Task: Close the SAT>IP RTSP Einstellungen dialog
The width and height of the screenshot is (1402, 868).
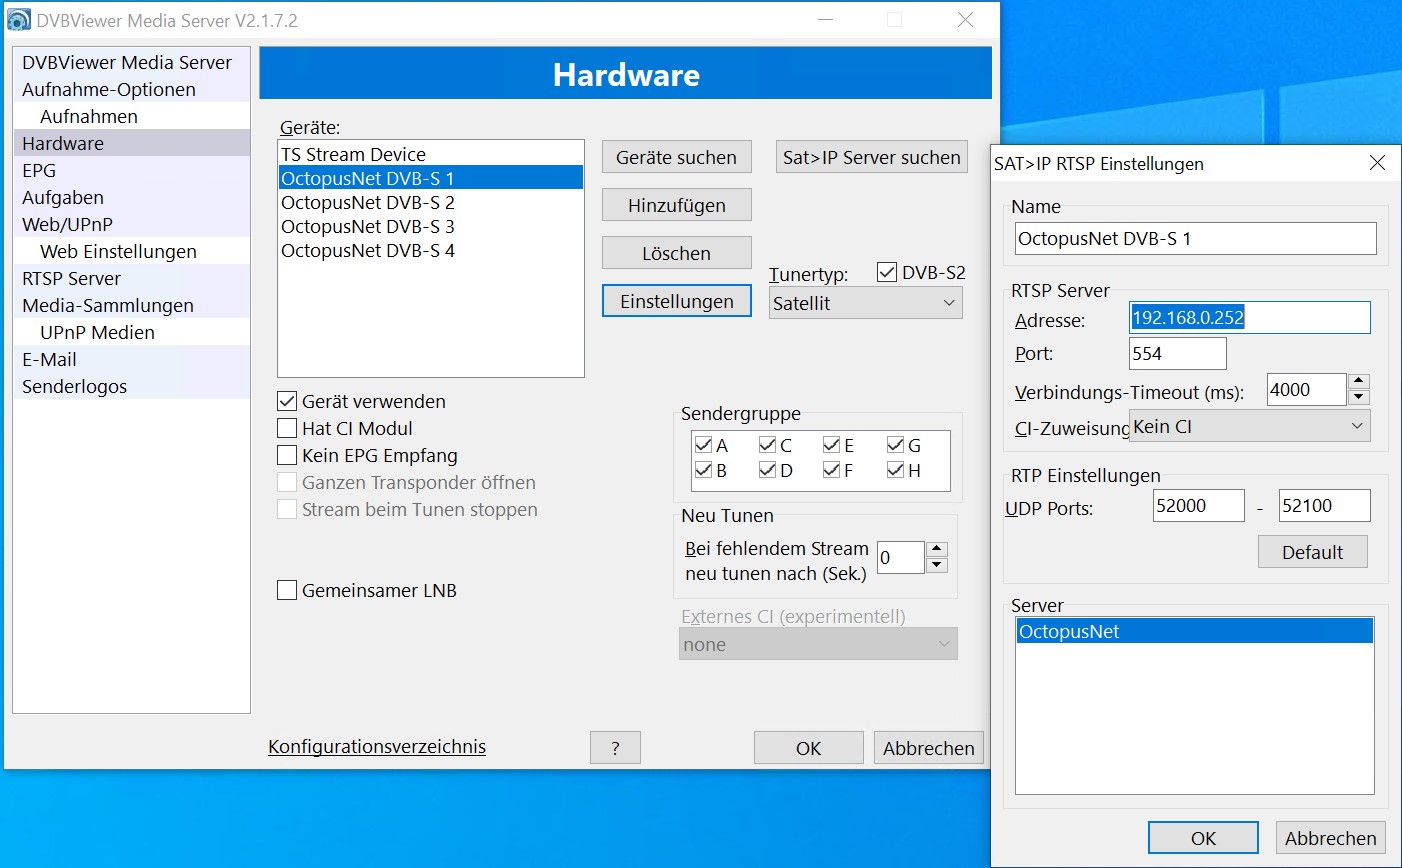Action: (1377, 163)
